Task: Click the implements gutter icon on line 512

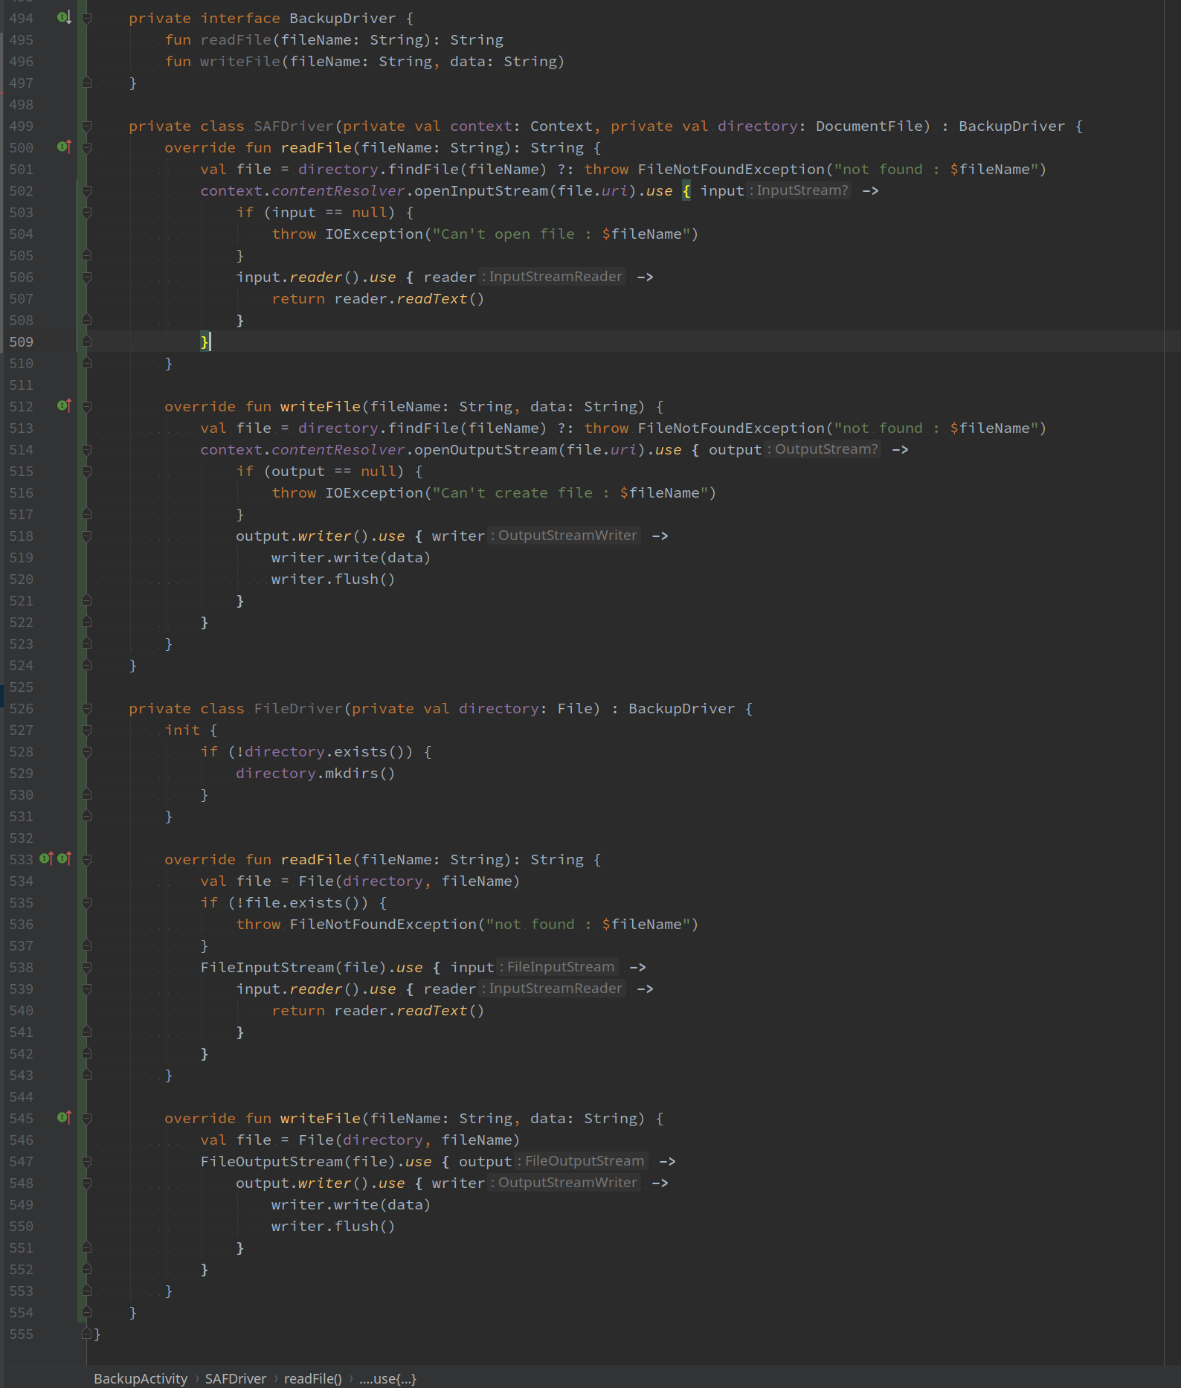Action: (64, 406)
